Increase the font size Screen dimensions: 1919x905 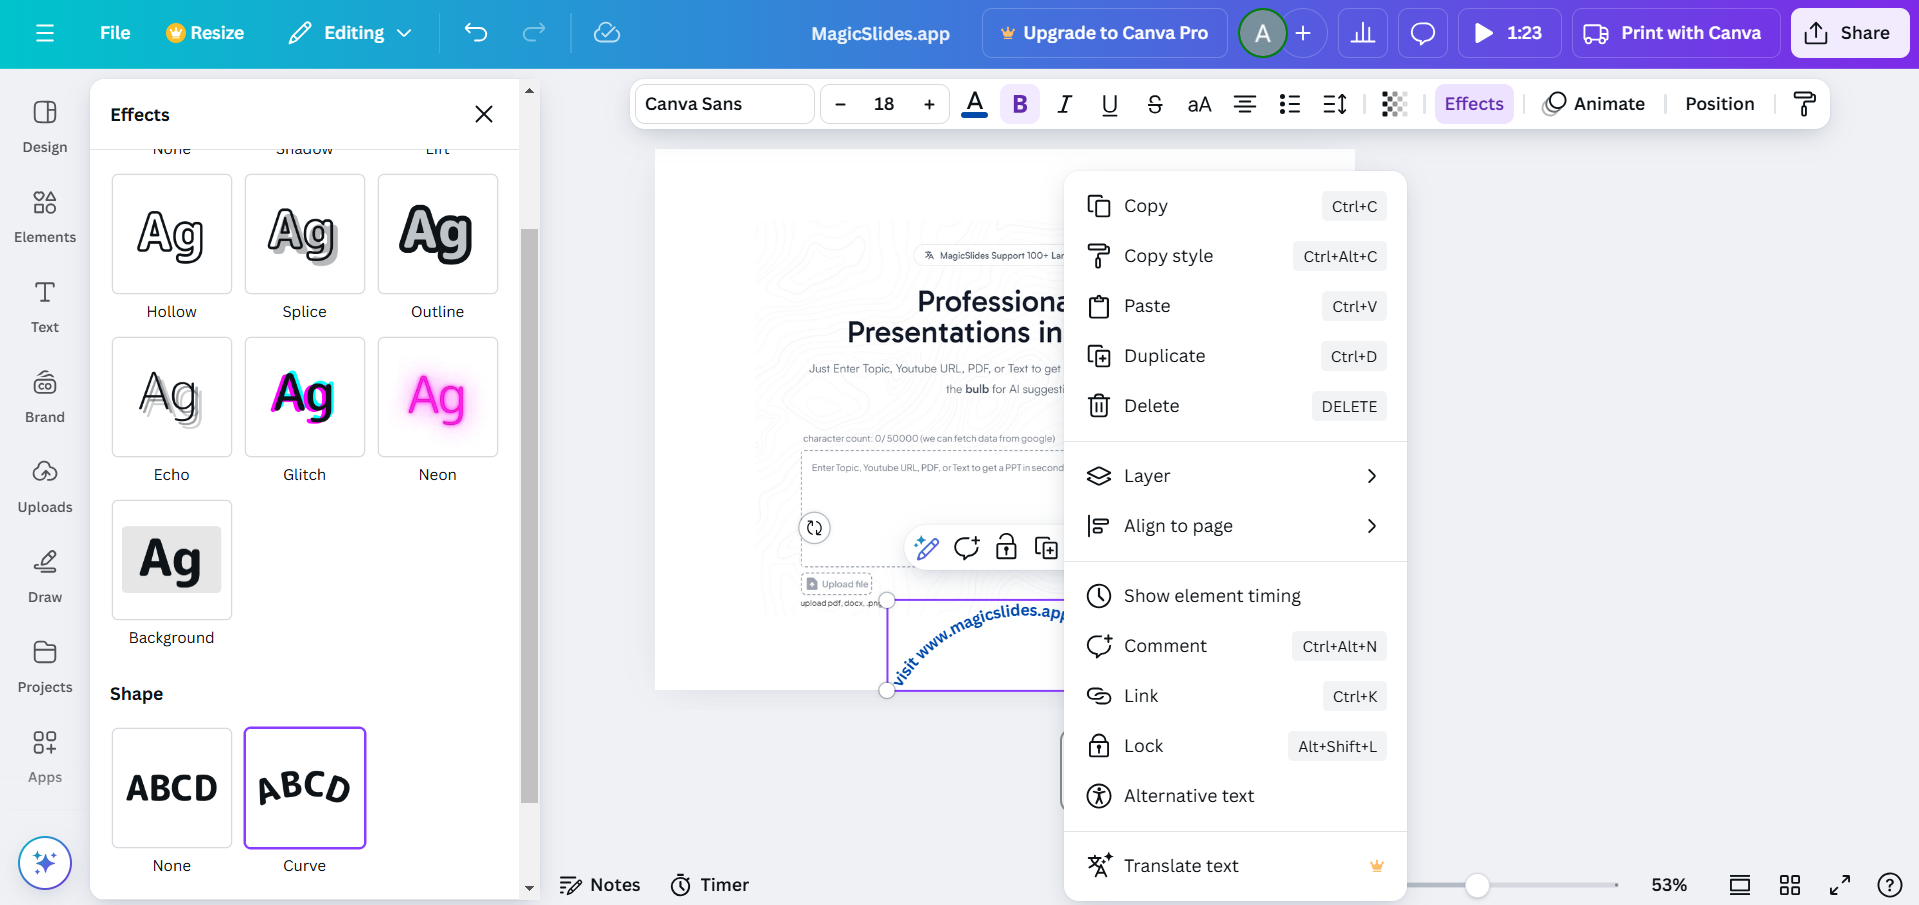click(x=929, y=104)
